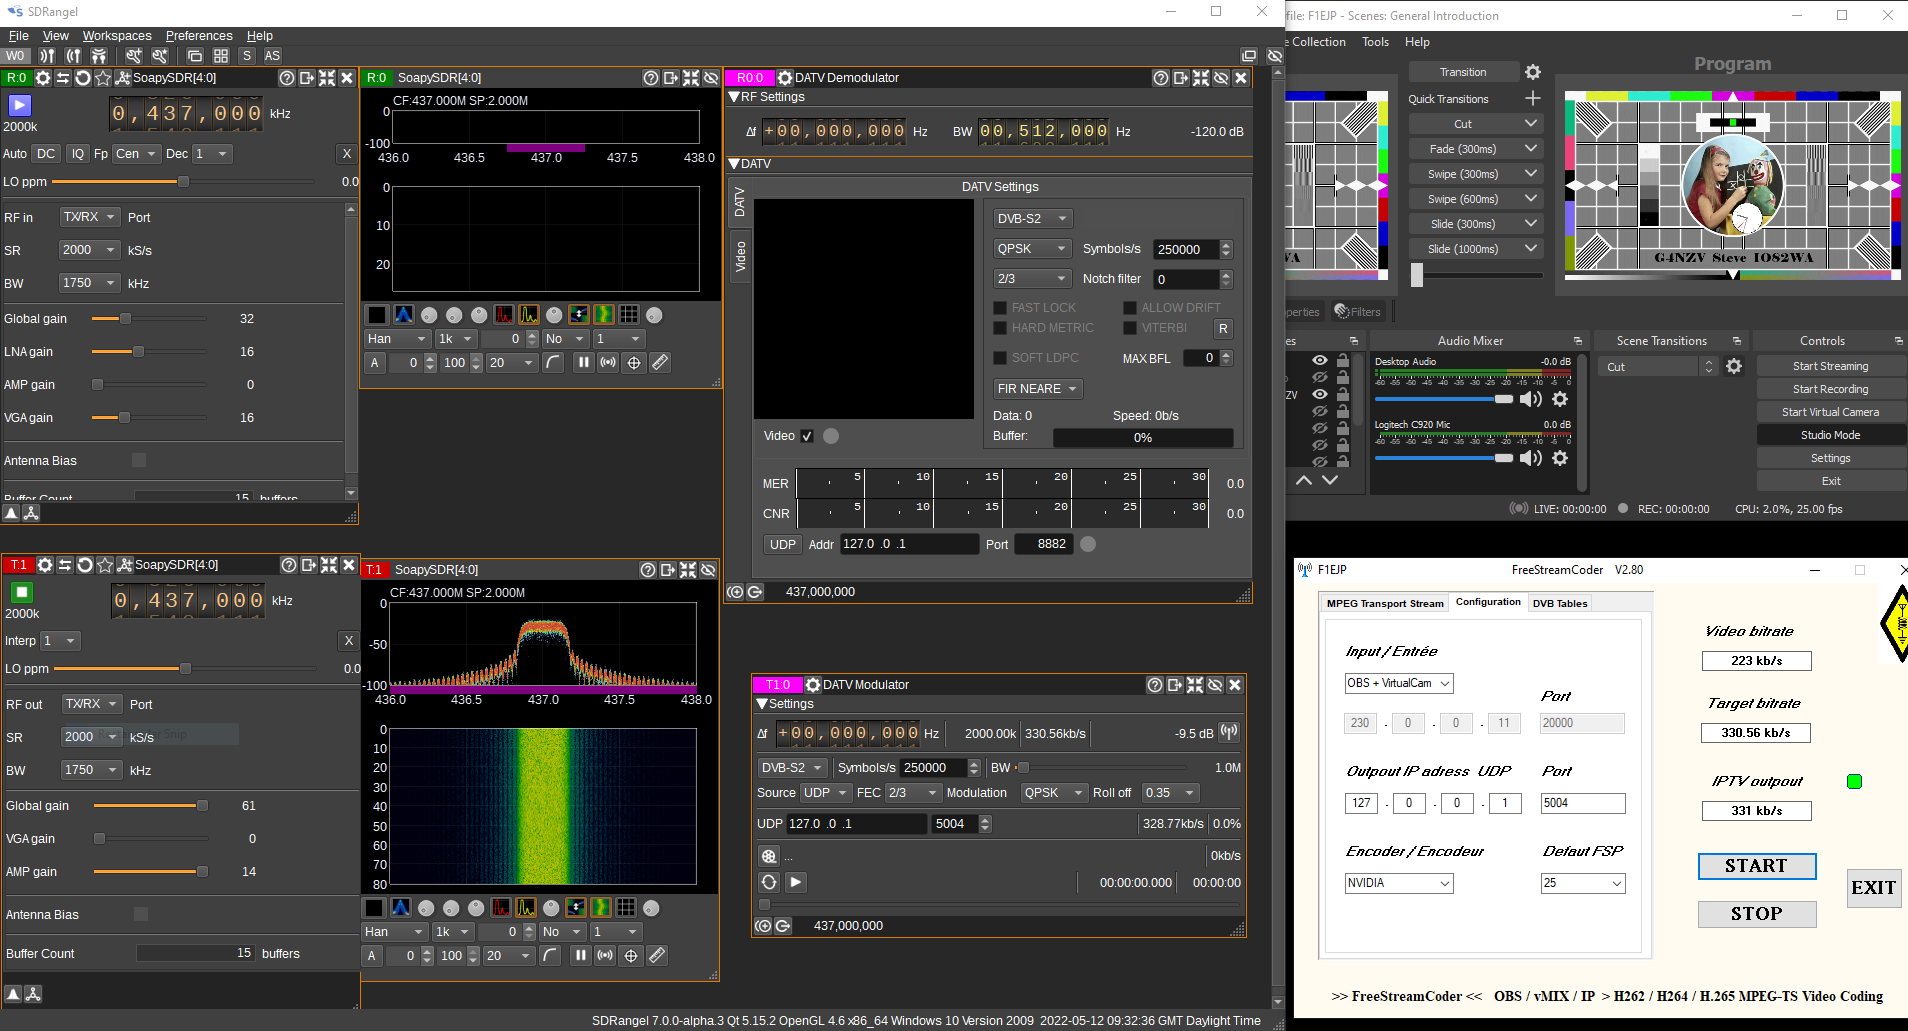Toggle loop playback in DATV Modulator
The height and width of the screenshot is (1031, 1908).
(768, 882)
